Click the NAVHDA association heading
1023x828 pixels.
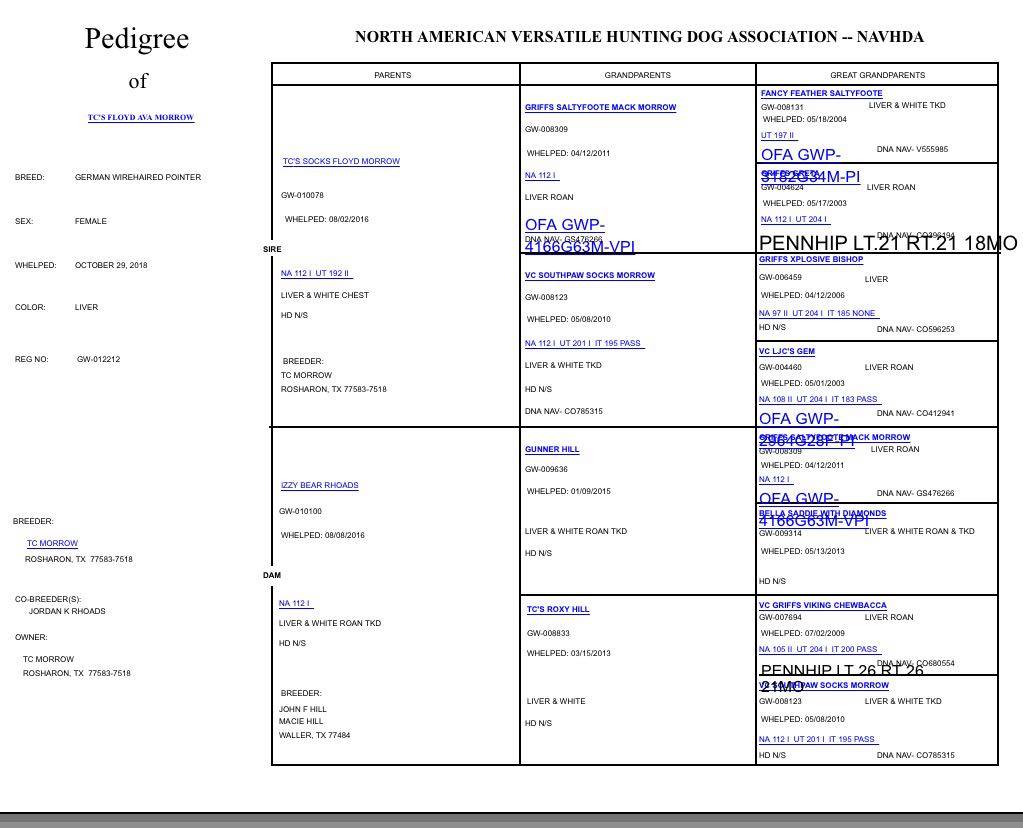click(639, 37)
